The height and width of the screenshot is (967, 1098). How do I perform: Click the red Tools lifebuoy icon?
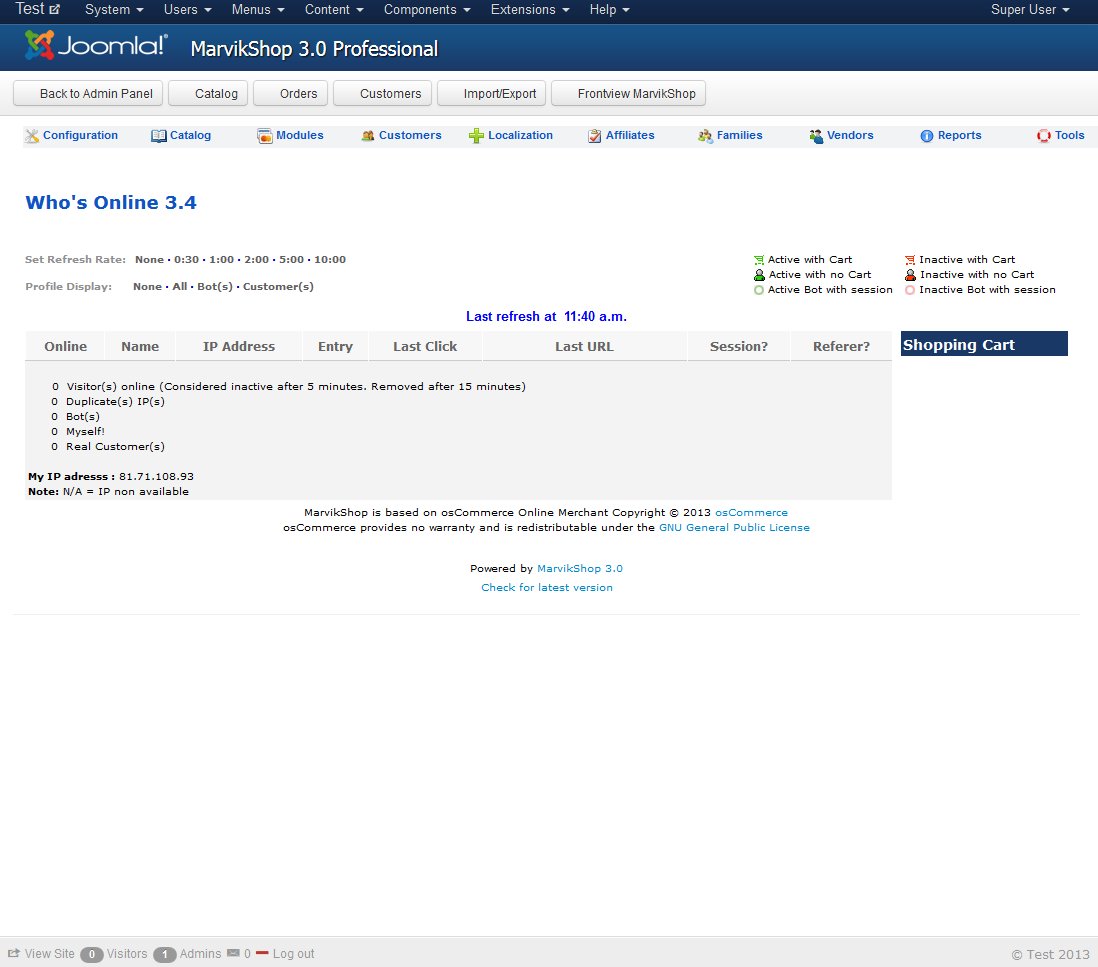point(1043,136)
